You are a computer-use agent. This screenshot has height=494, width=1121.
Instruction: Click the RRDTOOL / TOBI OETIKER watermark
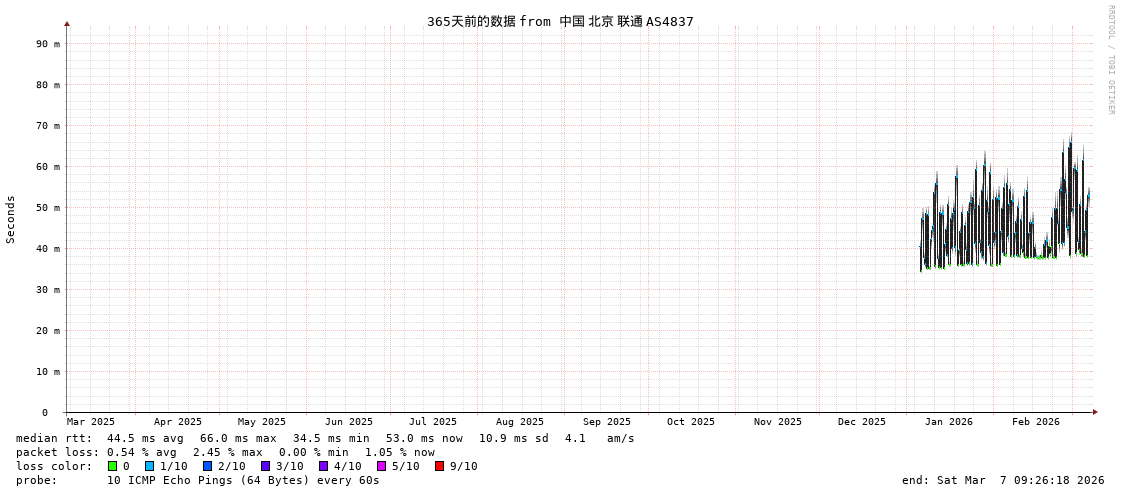(x=1110, y=60)
